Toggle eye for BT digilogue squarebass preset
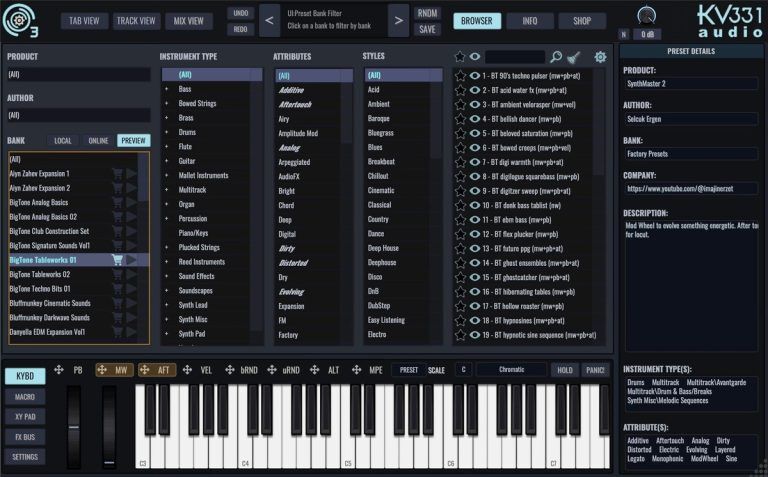The width and height of the screenshot is (768, 477). pyautogui.click(x=475, y=176)
